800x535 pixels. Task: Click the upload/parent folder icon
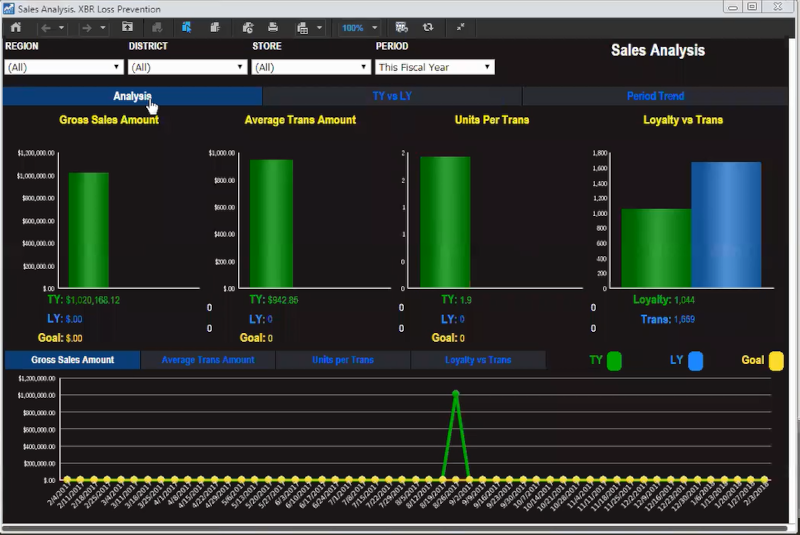pos(127,28)
